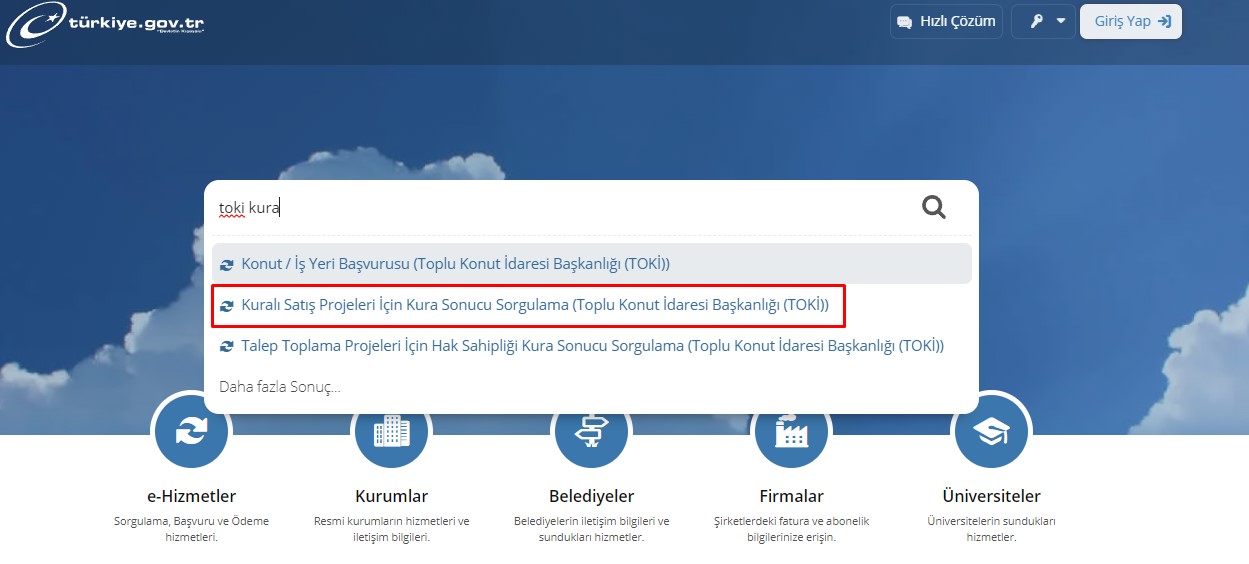The image size is (1249, 564).
Task: Open the key icon login options dropdown
Action: [x=1043, y=21]
